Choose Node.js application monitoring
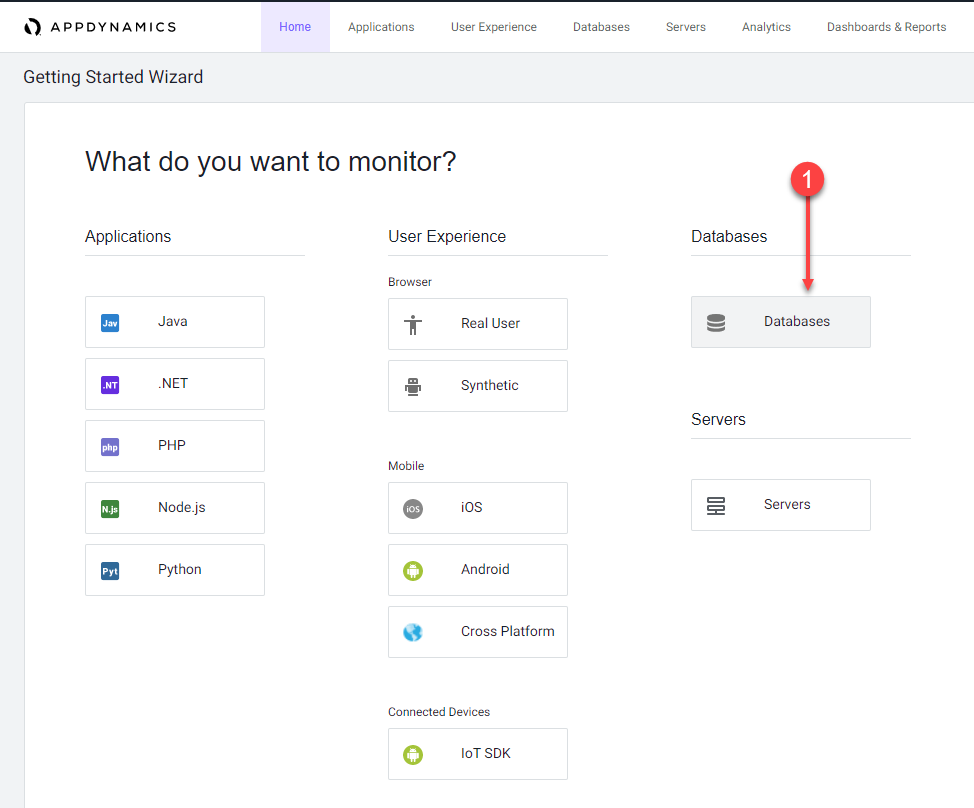 click(175, 508)
